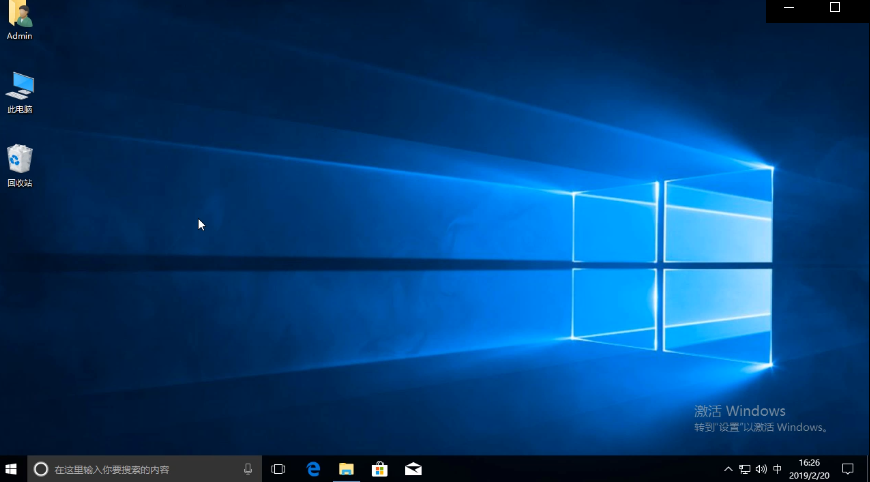Open the Action Center notifications
Screen dimensions: 870x482
point(847,469)
